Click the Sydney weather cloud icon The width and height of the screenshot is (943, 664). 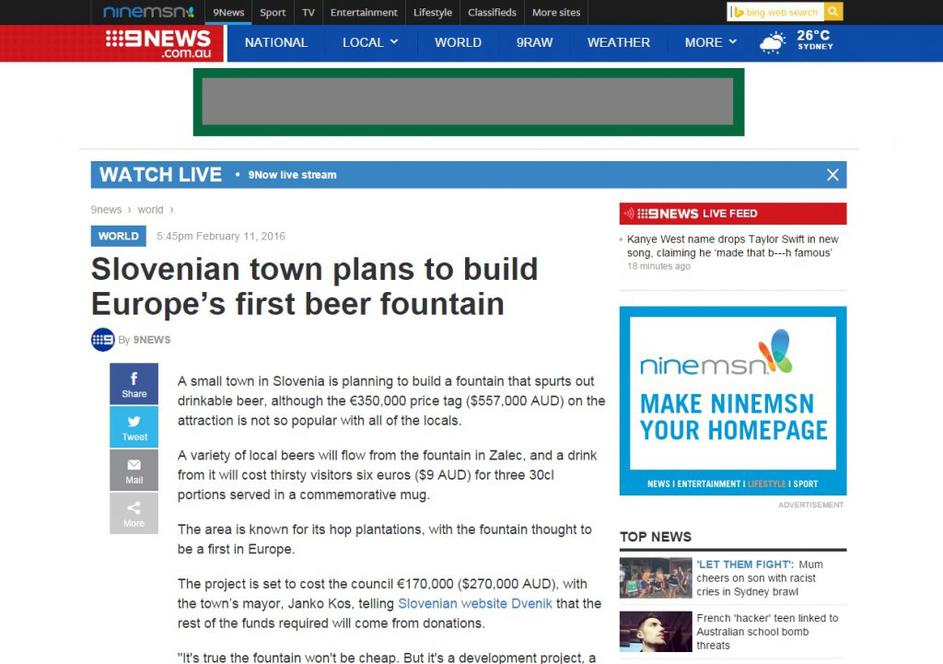(772, 42)
